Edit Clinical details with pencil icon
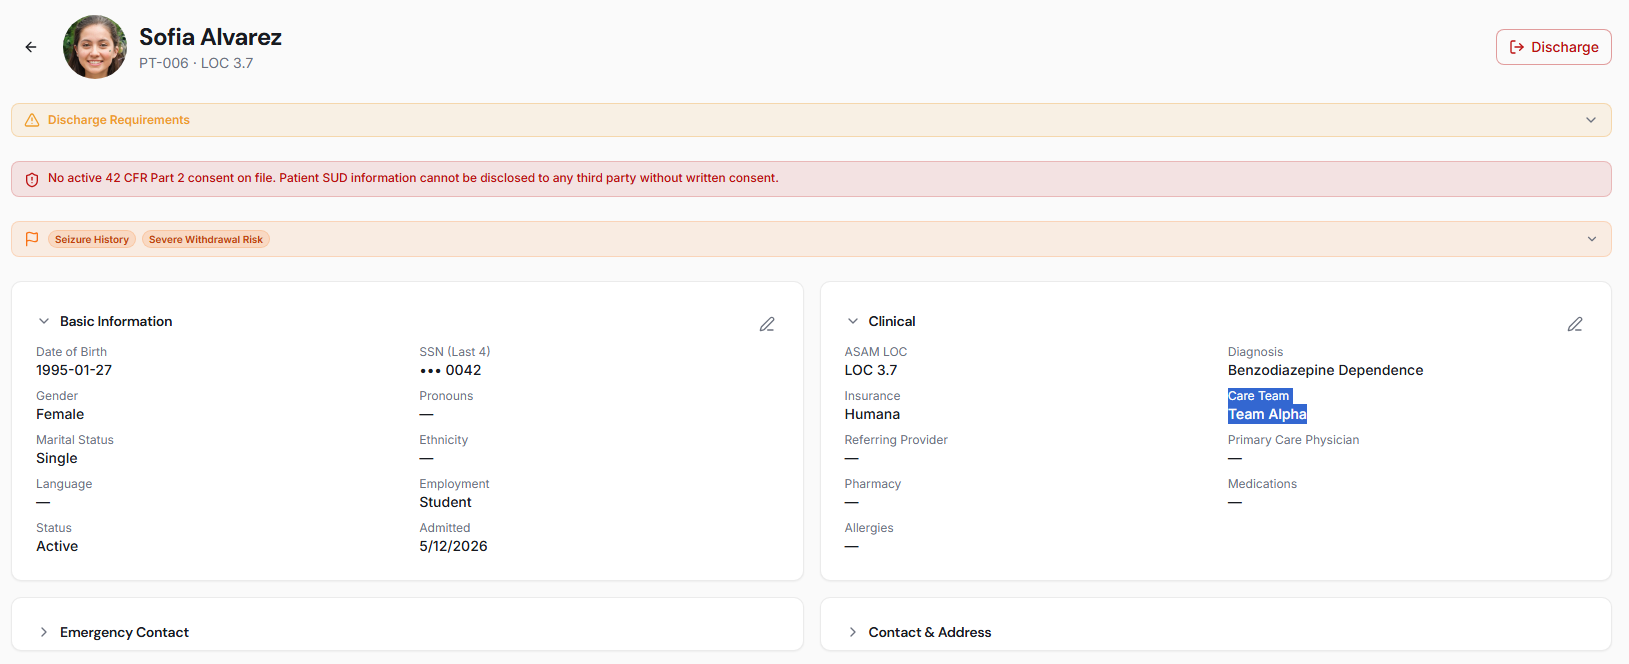 click(1575, 324)
